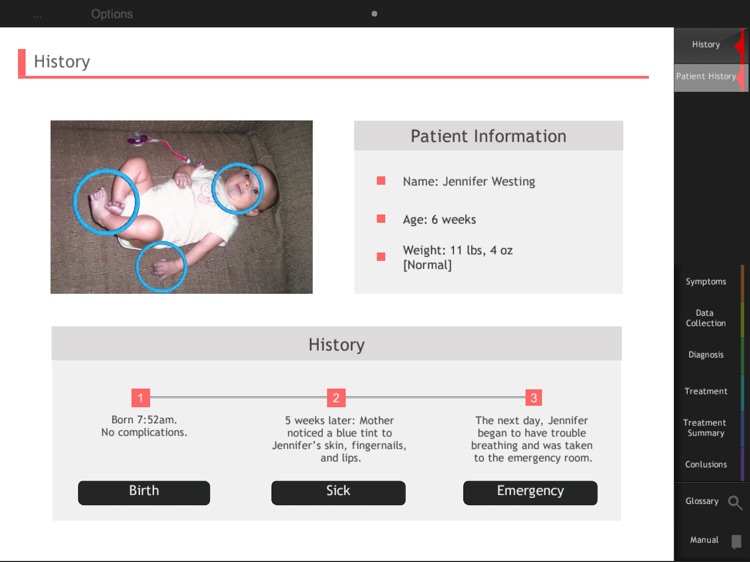Open the Manual link
The height and width of the screenshot is (562, 750).
pos(704,540)
